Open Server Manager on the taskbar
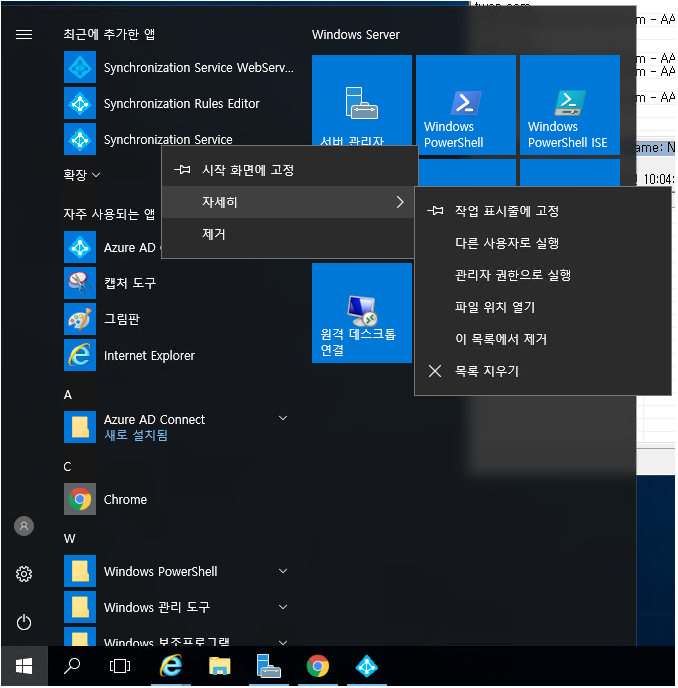678x688 pixels. pos(269,666)
